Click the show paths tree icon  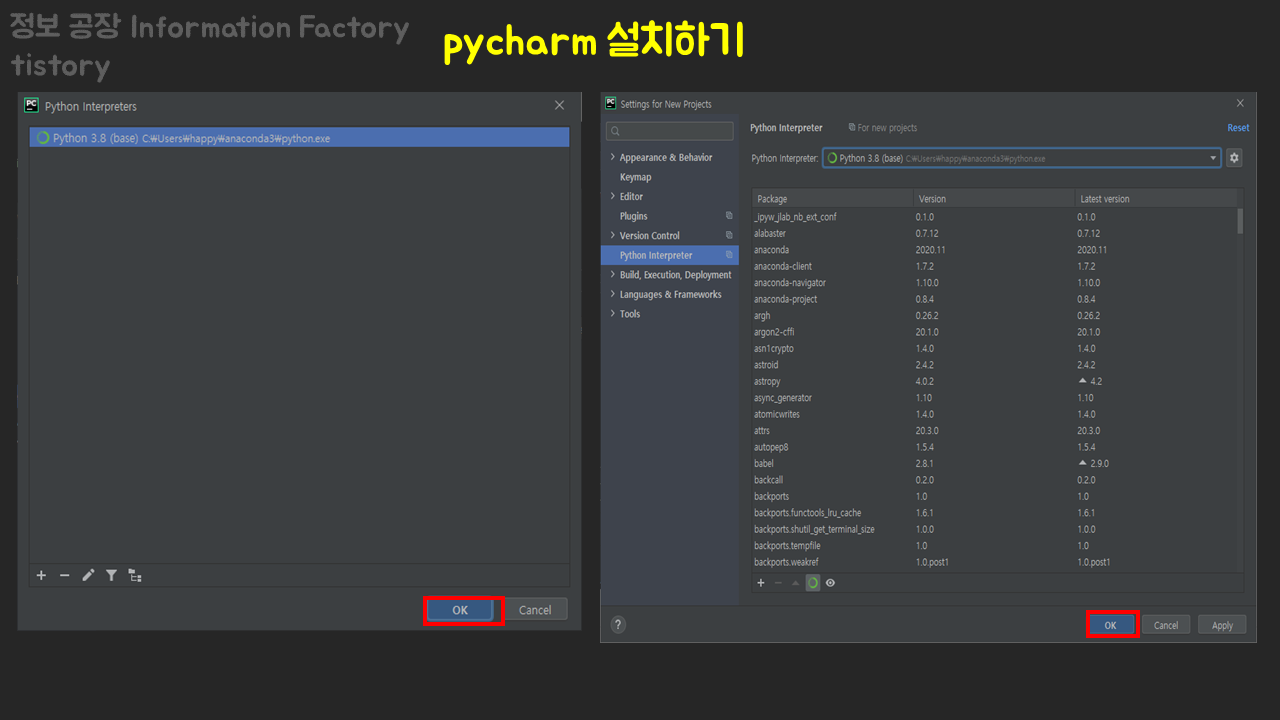click(x=135, y=575)
